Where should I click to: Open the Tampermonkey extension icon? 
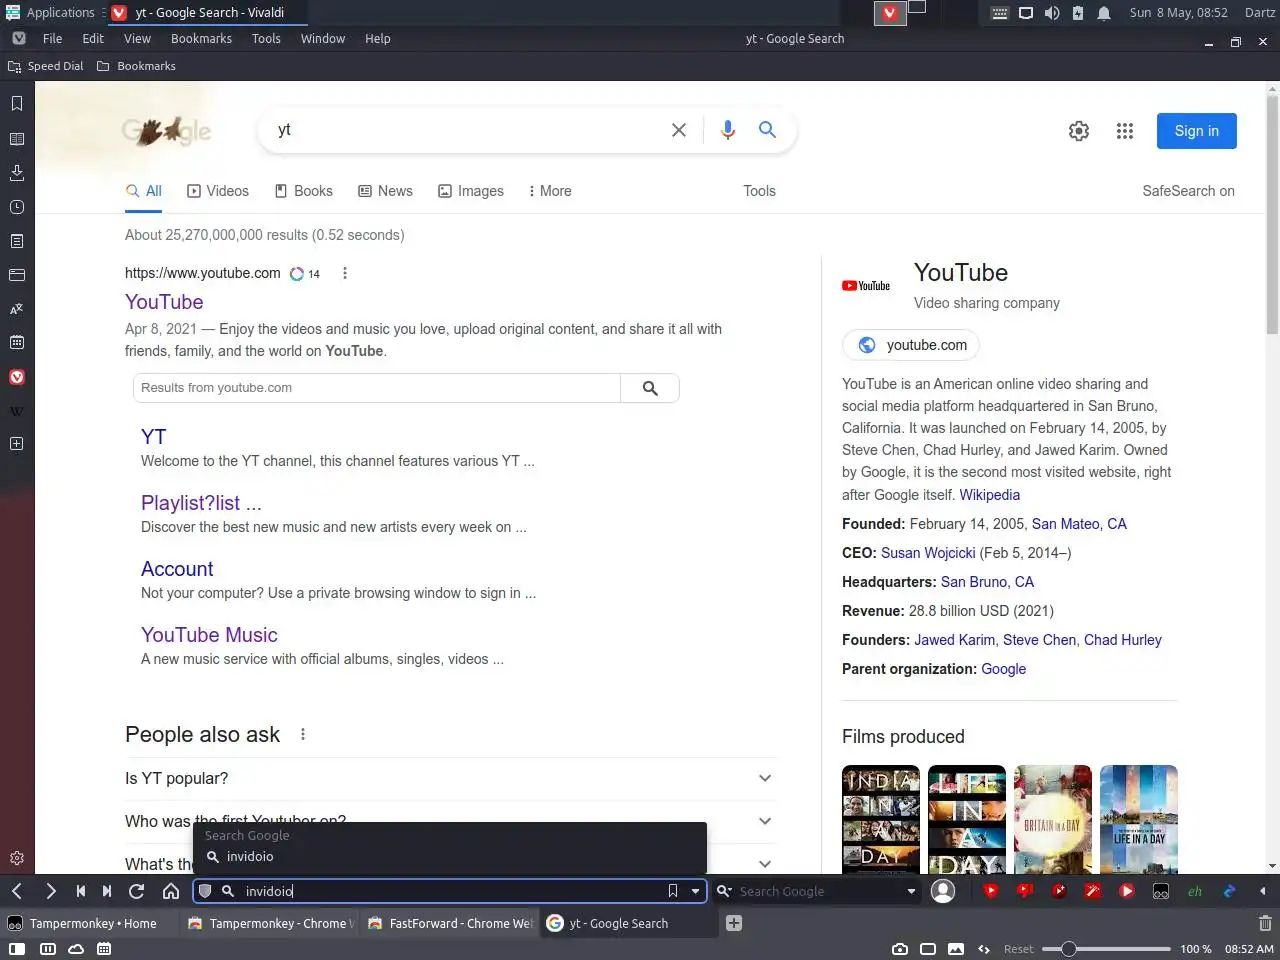click(1161, 891)
